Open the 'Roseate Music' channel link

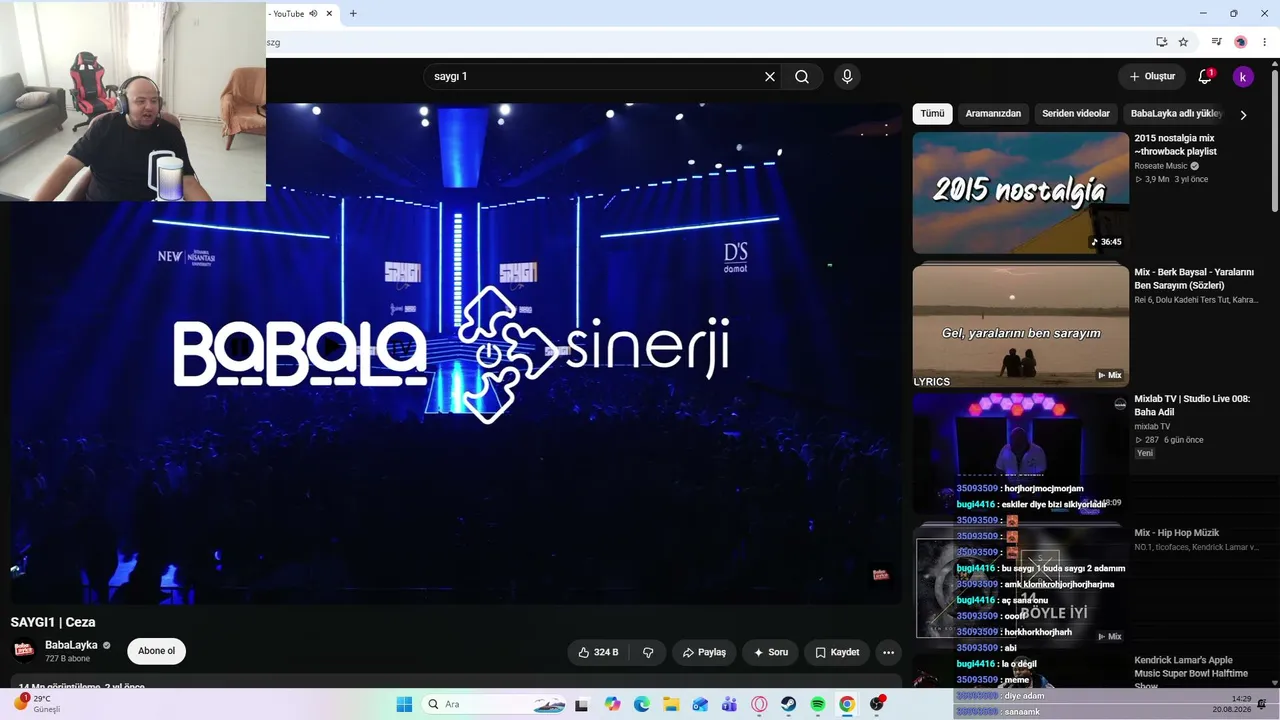click(1161, 166)
